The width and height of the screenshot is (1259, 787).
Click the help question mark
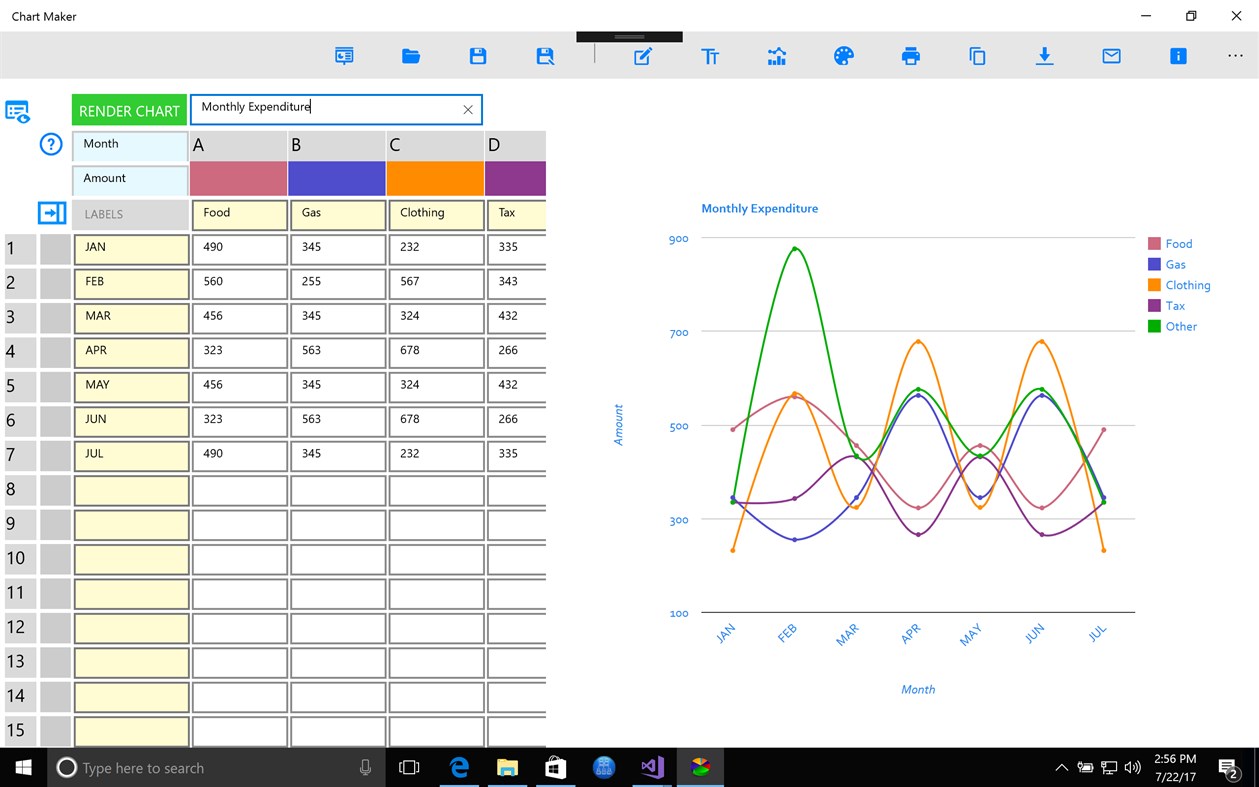(50, 144)
